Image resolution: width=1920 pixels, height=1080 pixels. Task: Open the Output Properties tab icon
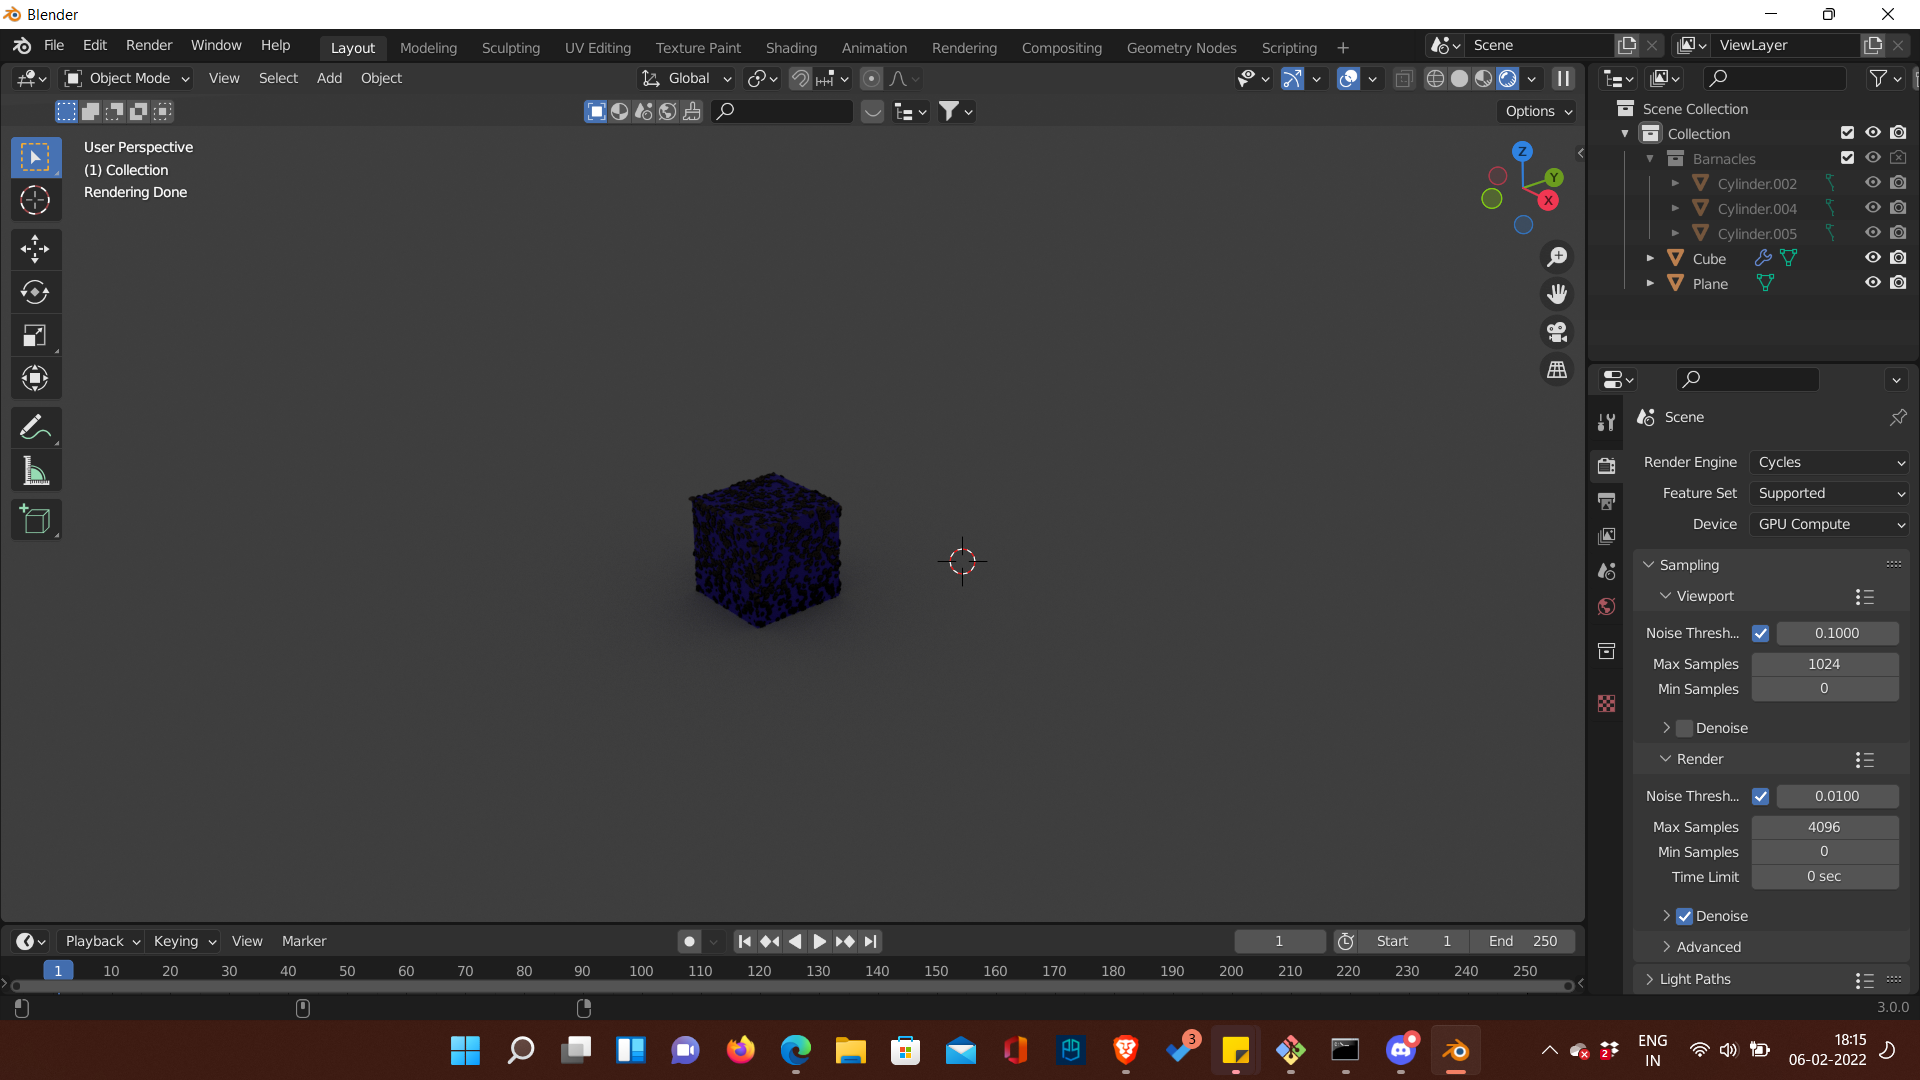pos(1607,501)
